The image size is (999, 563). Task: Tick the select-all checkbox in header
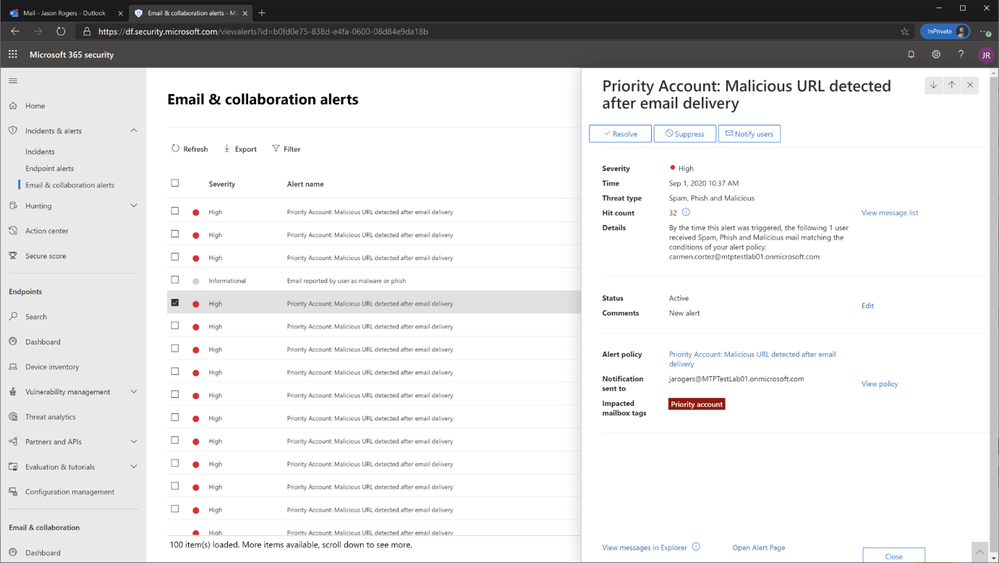(x=175, y=184)
